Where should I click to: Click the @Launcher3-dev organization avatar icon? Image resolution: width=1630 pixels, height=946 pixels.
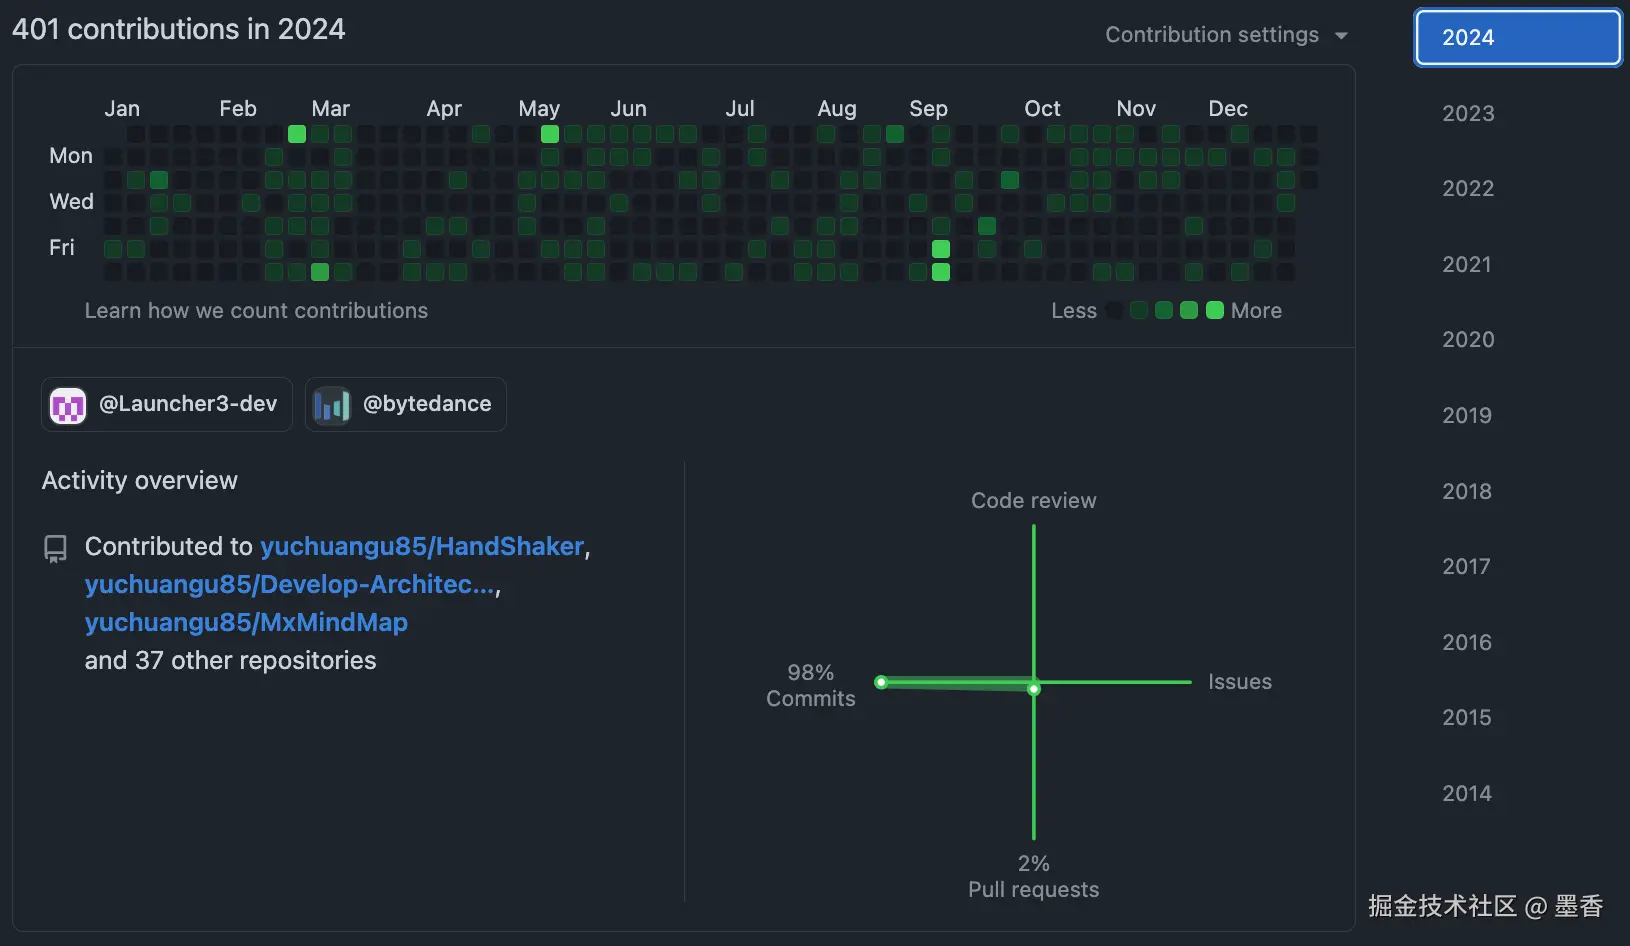pyautogui.click(x=67, y=404)
